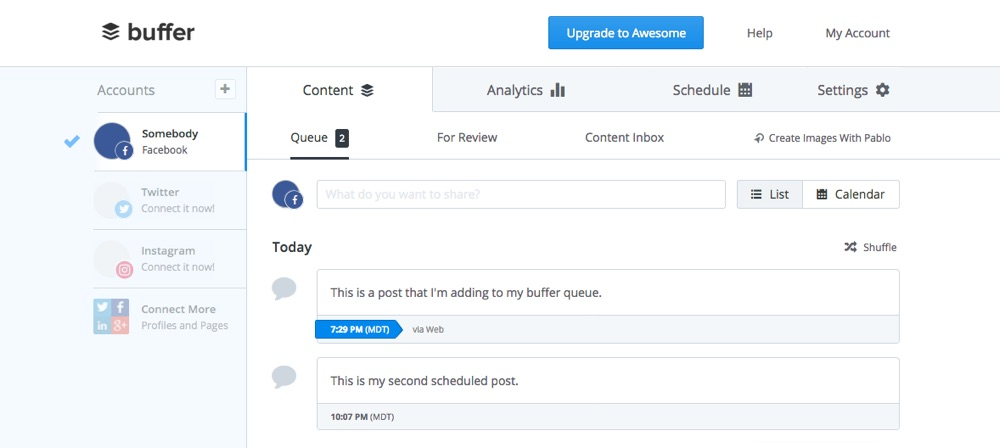Image resolution: width=1000 pixels, height=448 pixels.
Task: Switch to For Review sub-tab
Action: [x=467, y=138]
